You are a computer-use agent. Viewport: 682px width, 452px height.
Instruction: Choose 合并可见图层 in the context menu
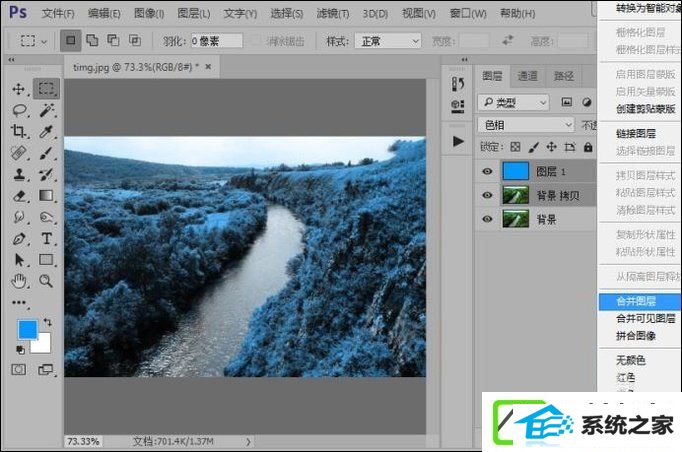645,318
